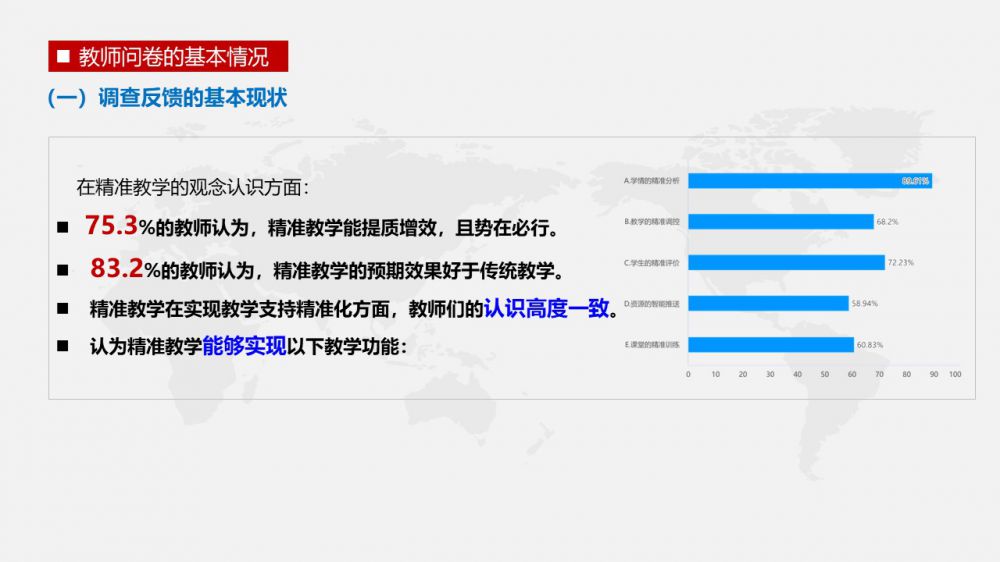Select the red '83.2' figure
This screenshot has width=1000, height=562.
(x=116, y=268)
